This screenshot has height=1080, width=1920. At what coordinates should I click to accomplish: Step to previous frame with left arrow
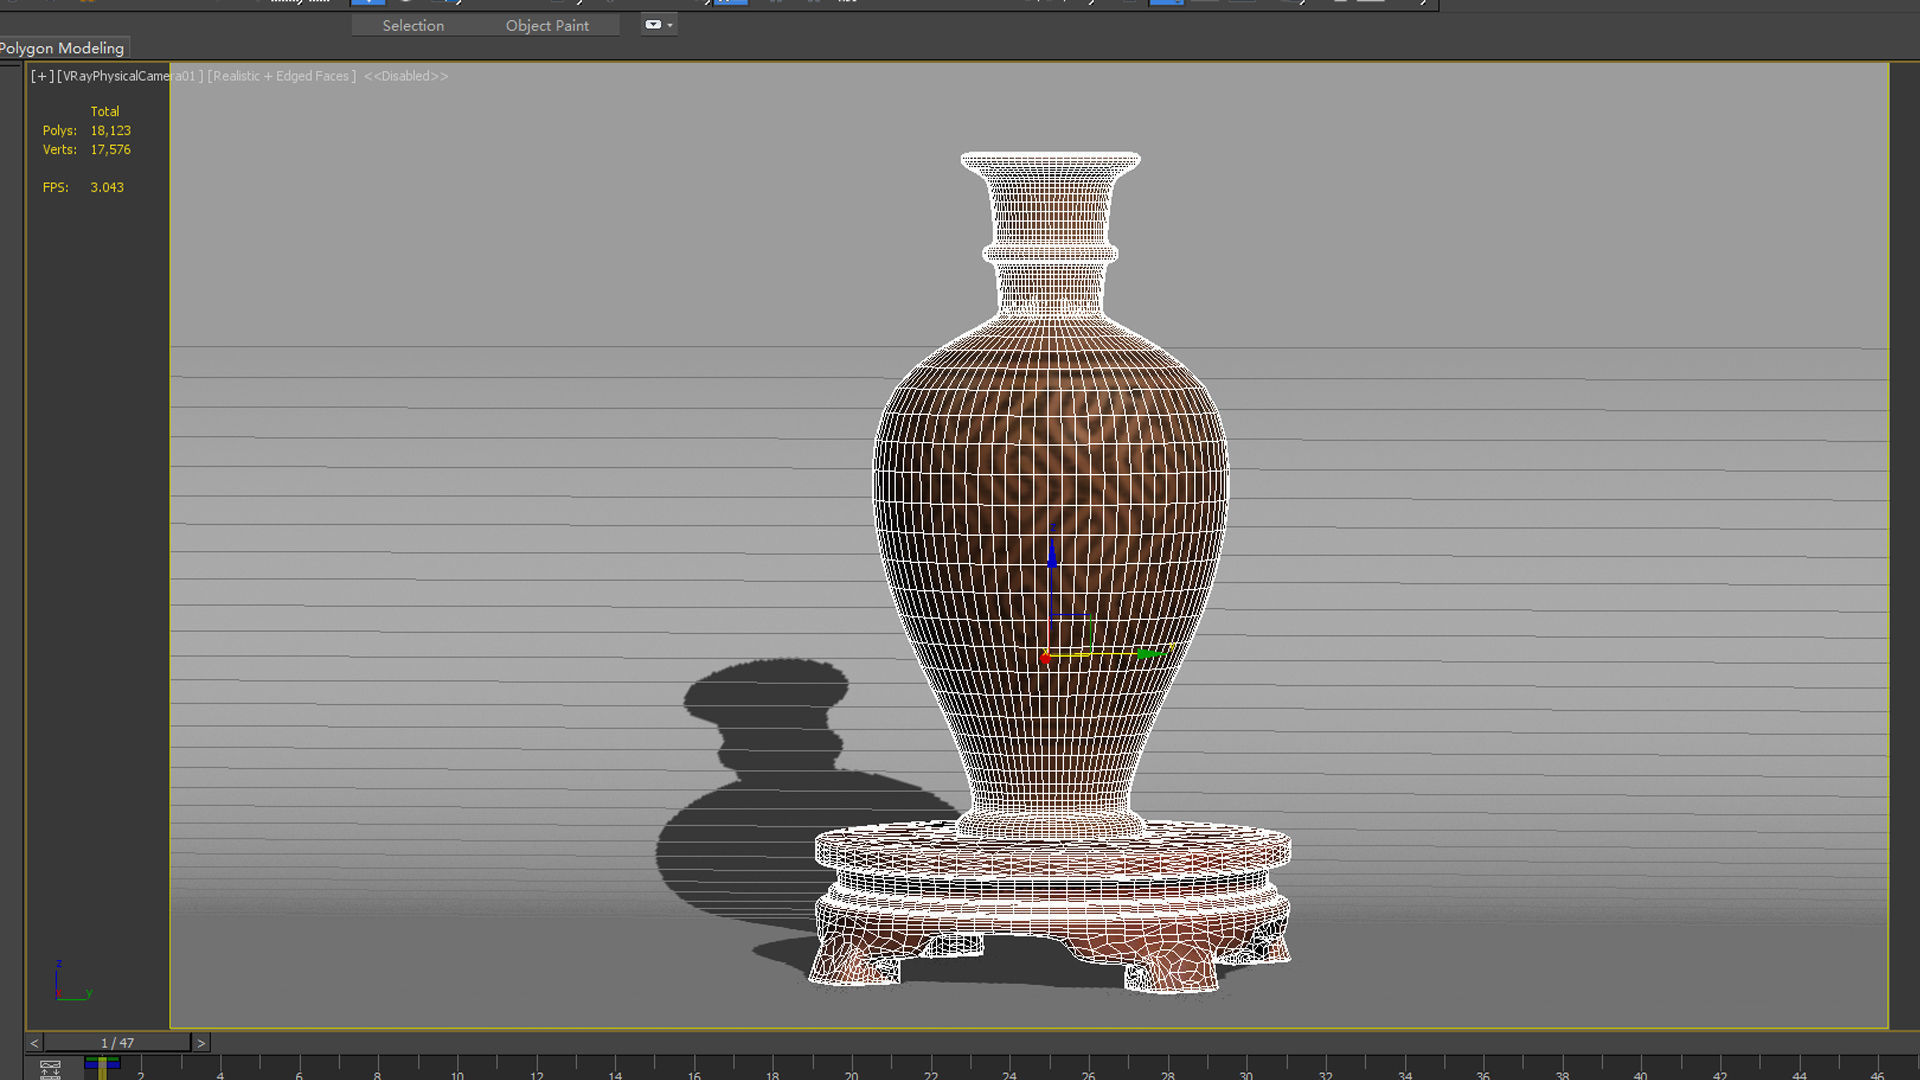(x=34, y=1043)
